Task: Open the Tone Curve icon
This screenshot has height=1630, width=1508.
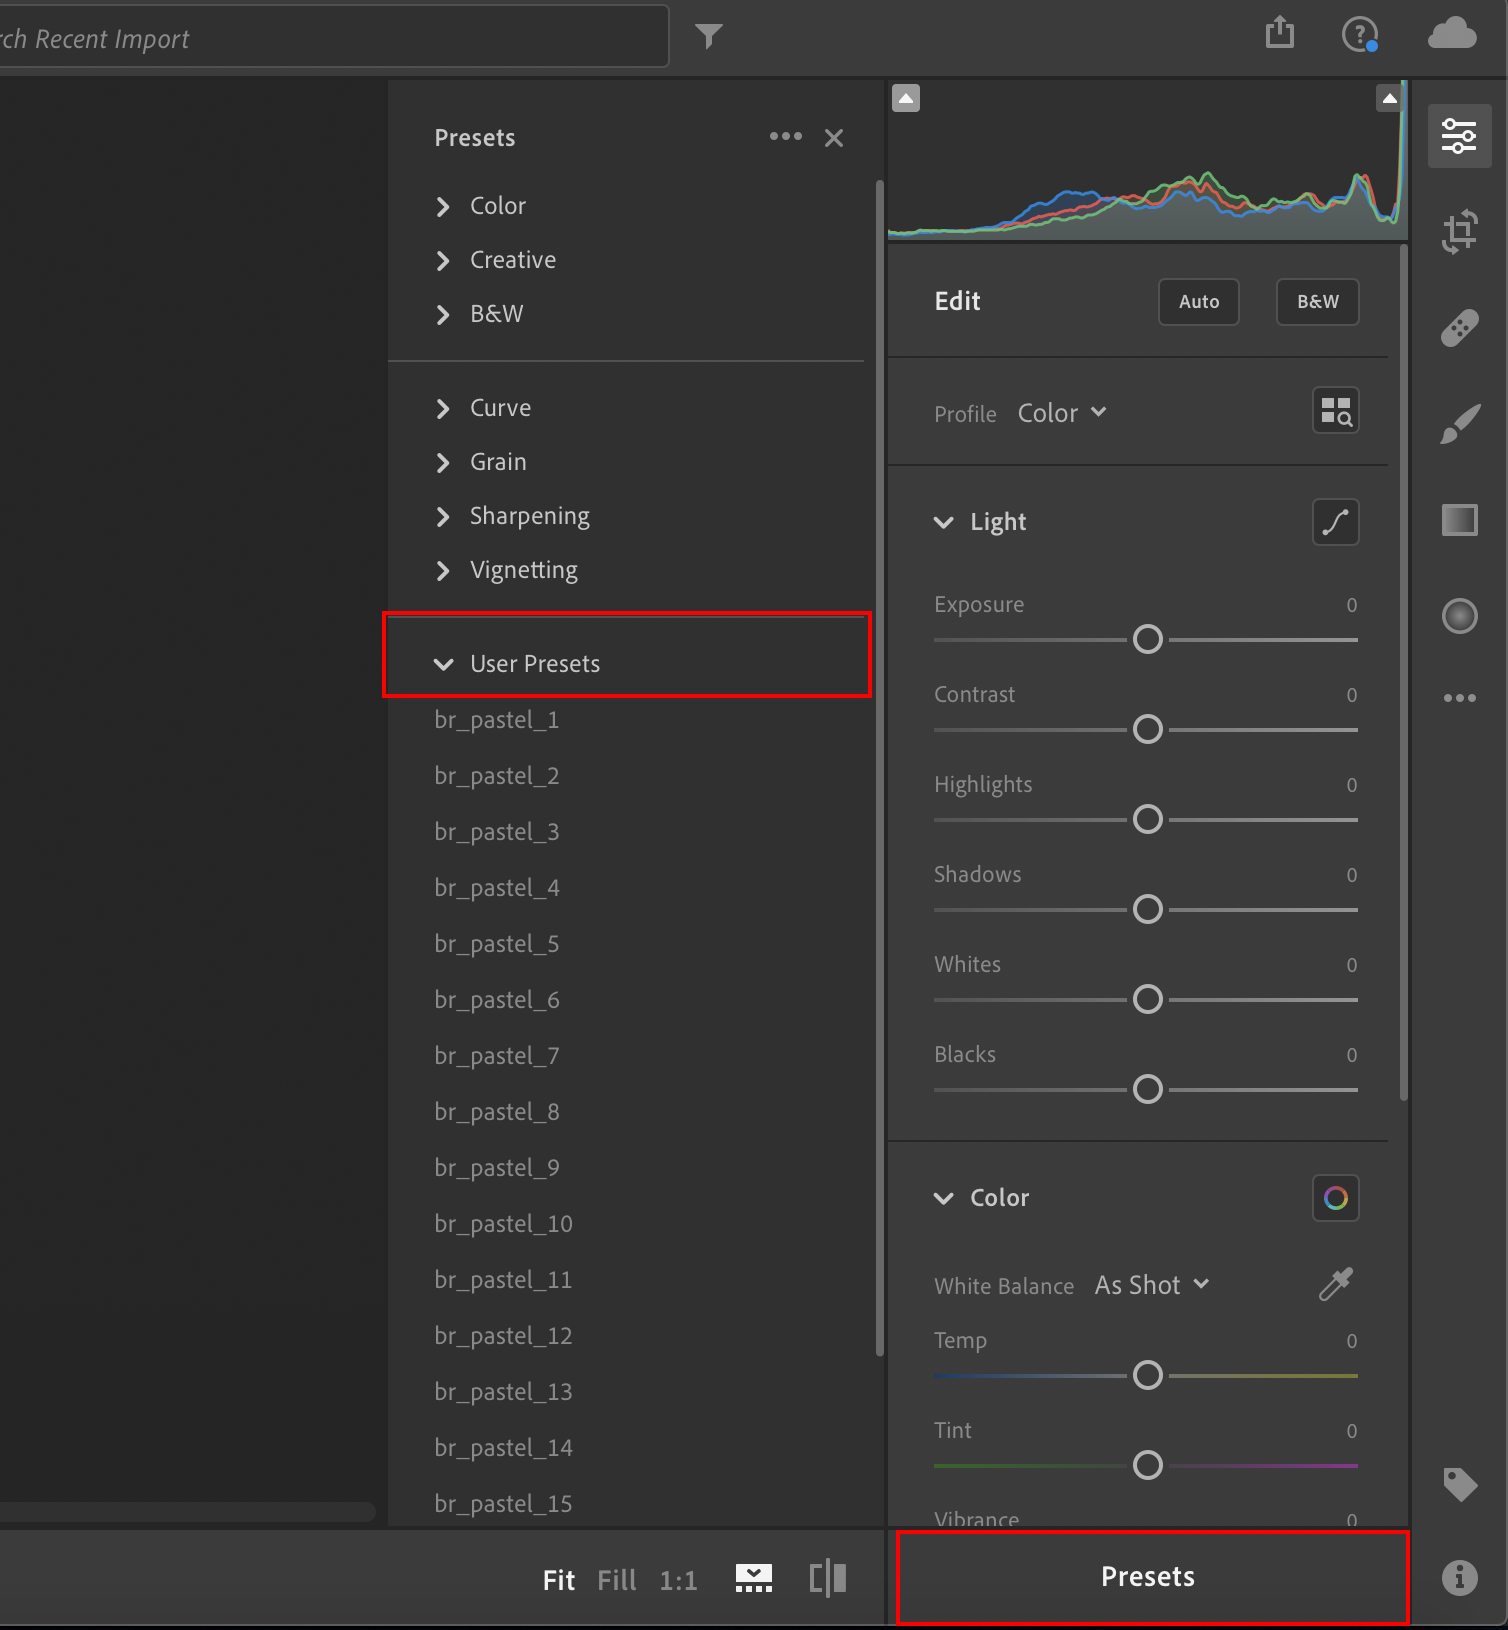Action: 1335,522
